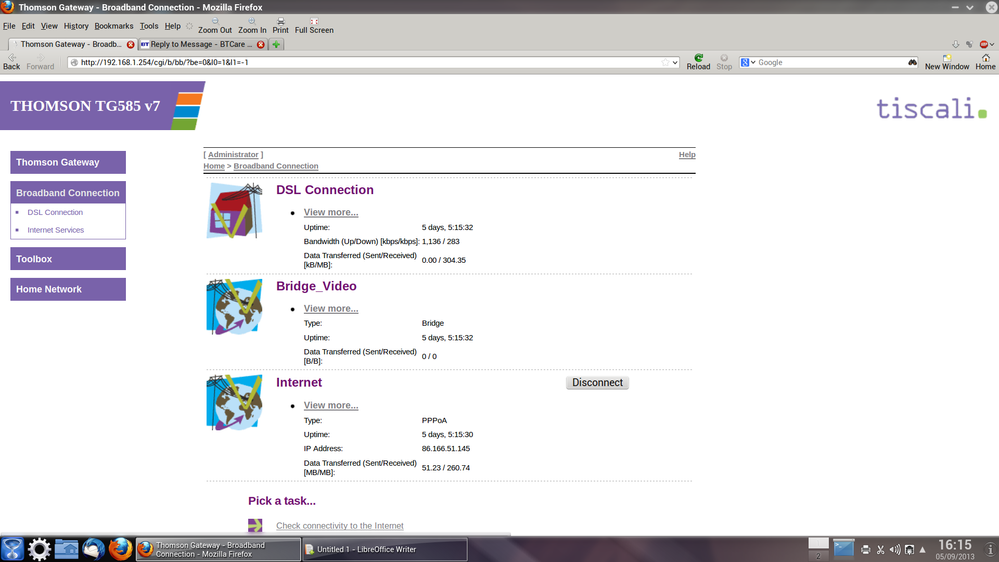The width and height of the screenshot is (999, 562).
Task: Close the Thomson Gateway tab
Action: pyautogui.click(x=131, y=45)
